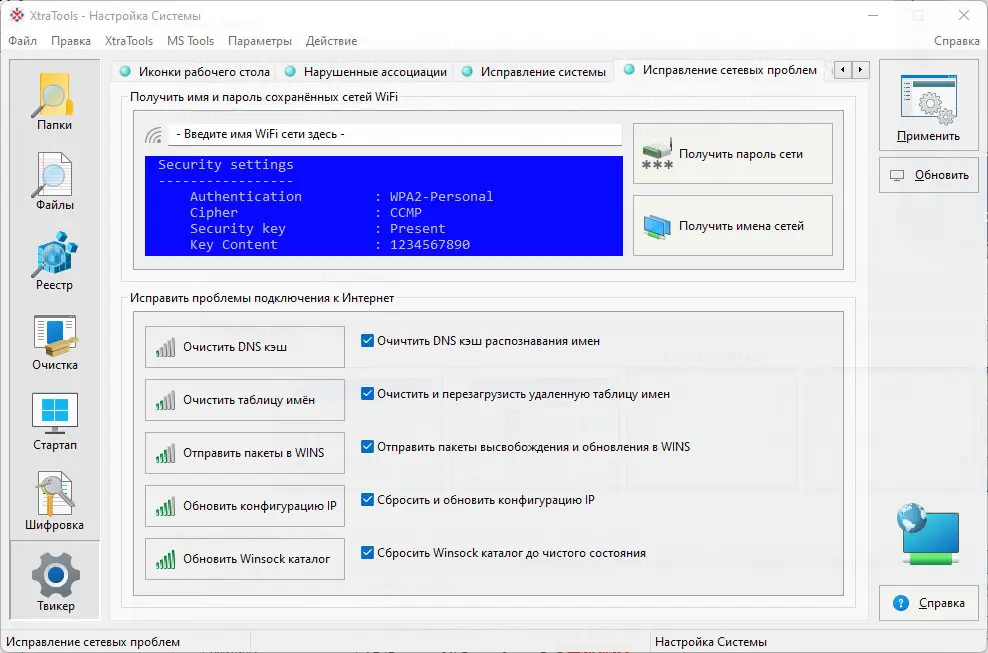The image size is (988, 653).
Task: Click the XtraTools app logo icon
Action: click(x=16, y=15)
